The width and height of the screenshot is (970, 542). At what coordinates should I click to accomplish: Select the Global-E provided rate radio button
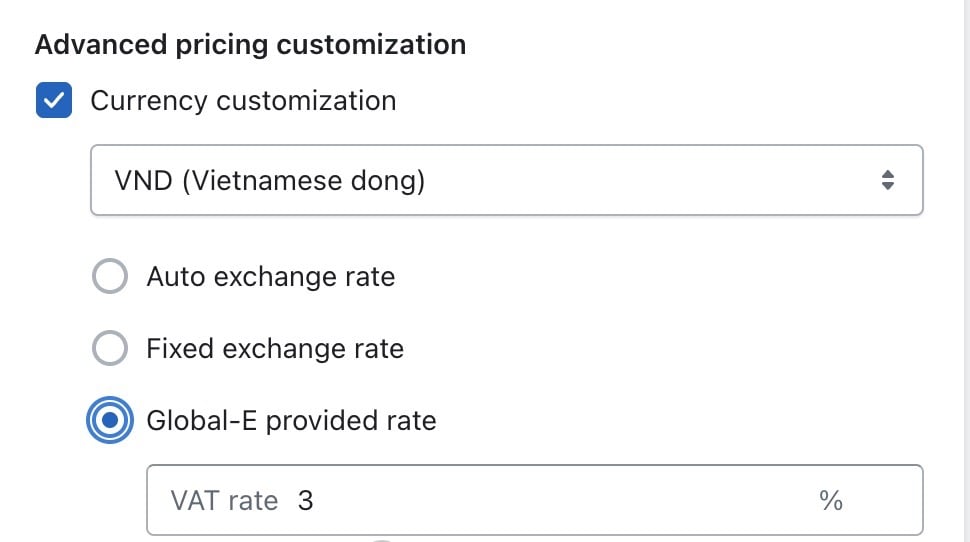(x=110, y=420)
